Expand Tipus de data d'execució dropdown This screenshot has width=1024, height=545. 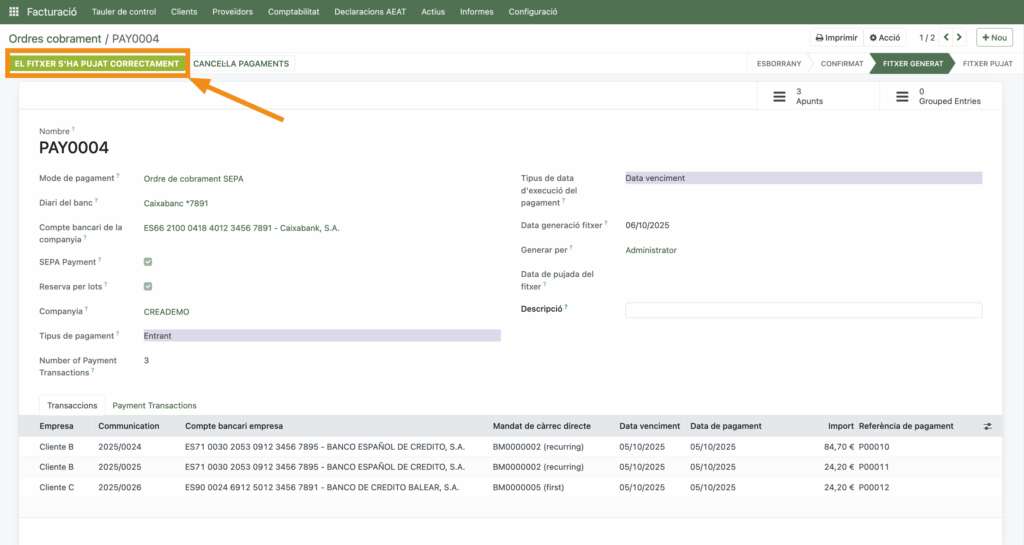pos(803,178)
